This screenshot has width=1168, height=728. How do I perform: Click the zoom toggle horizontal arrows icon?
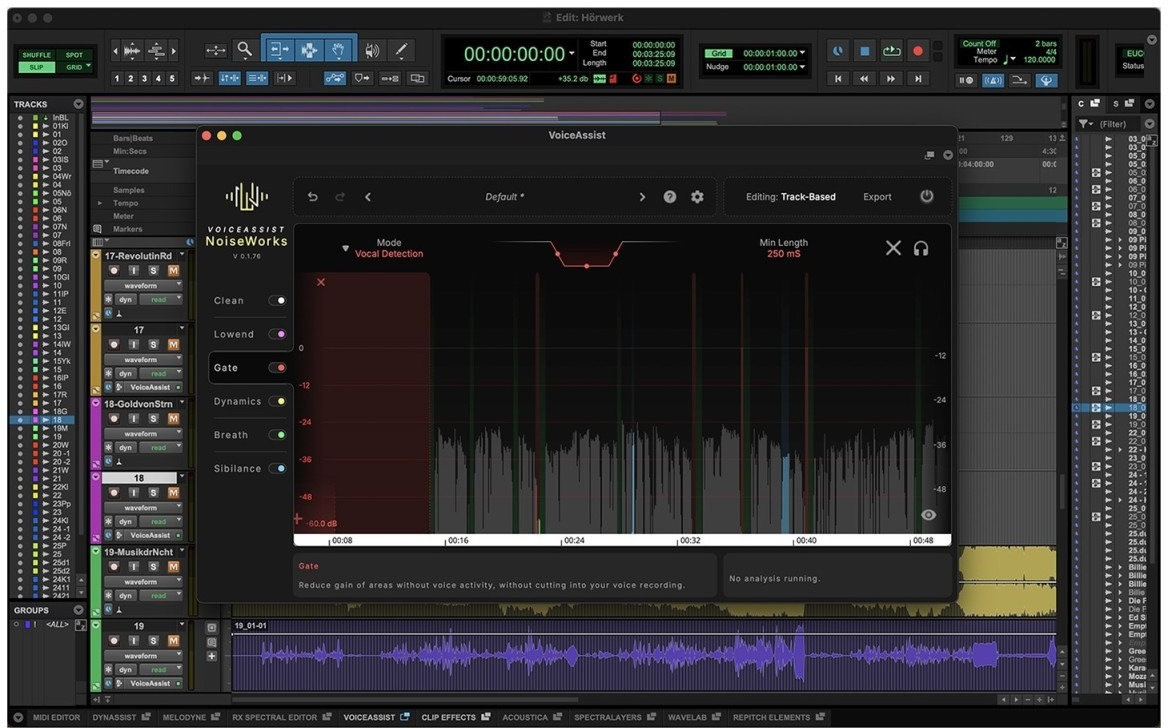(x=215, y=50)
